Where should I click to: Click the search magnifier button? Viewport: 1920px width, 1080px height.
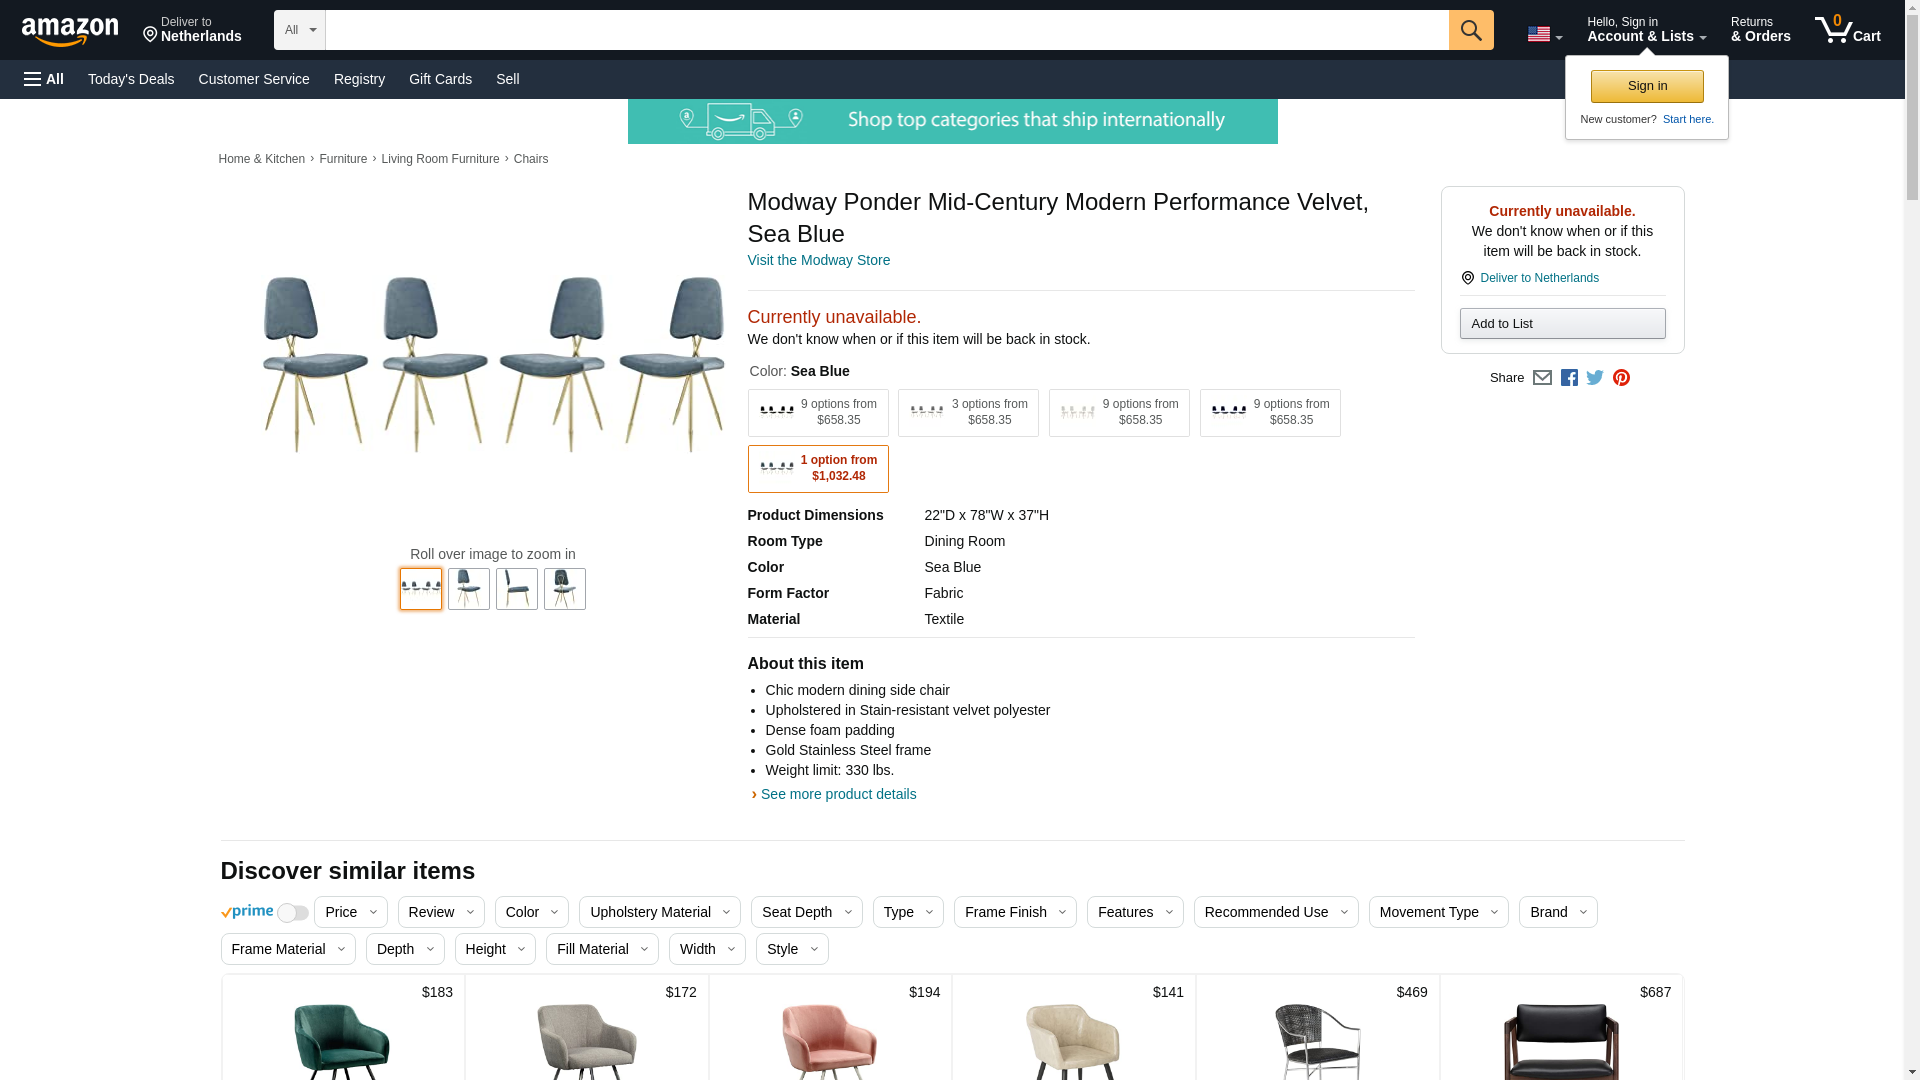1470,30
